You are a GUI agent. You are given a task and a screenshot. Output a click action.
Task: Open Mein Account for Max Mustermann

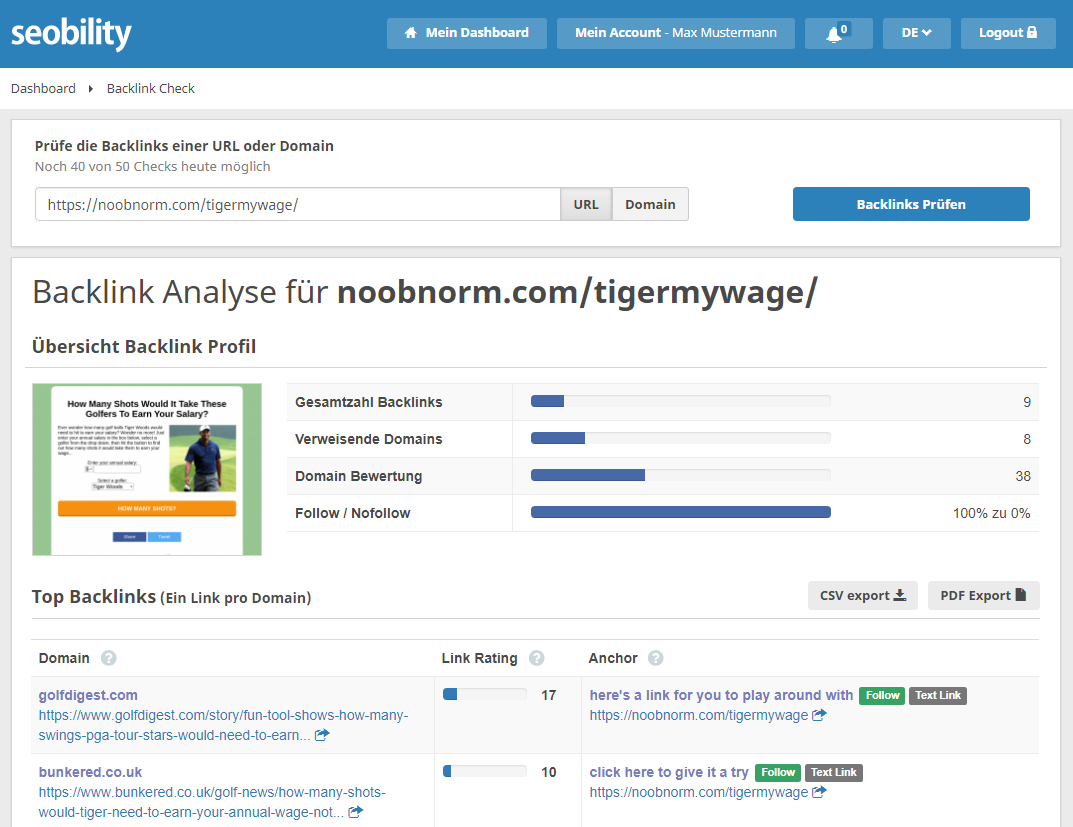pos(675,33)
